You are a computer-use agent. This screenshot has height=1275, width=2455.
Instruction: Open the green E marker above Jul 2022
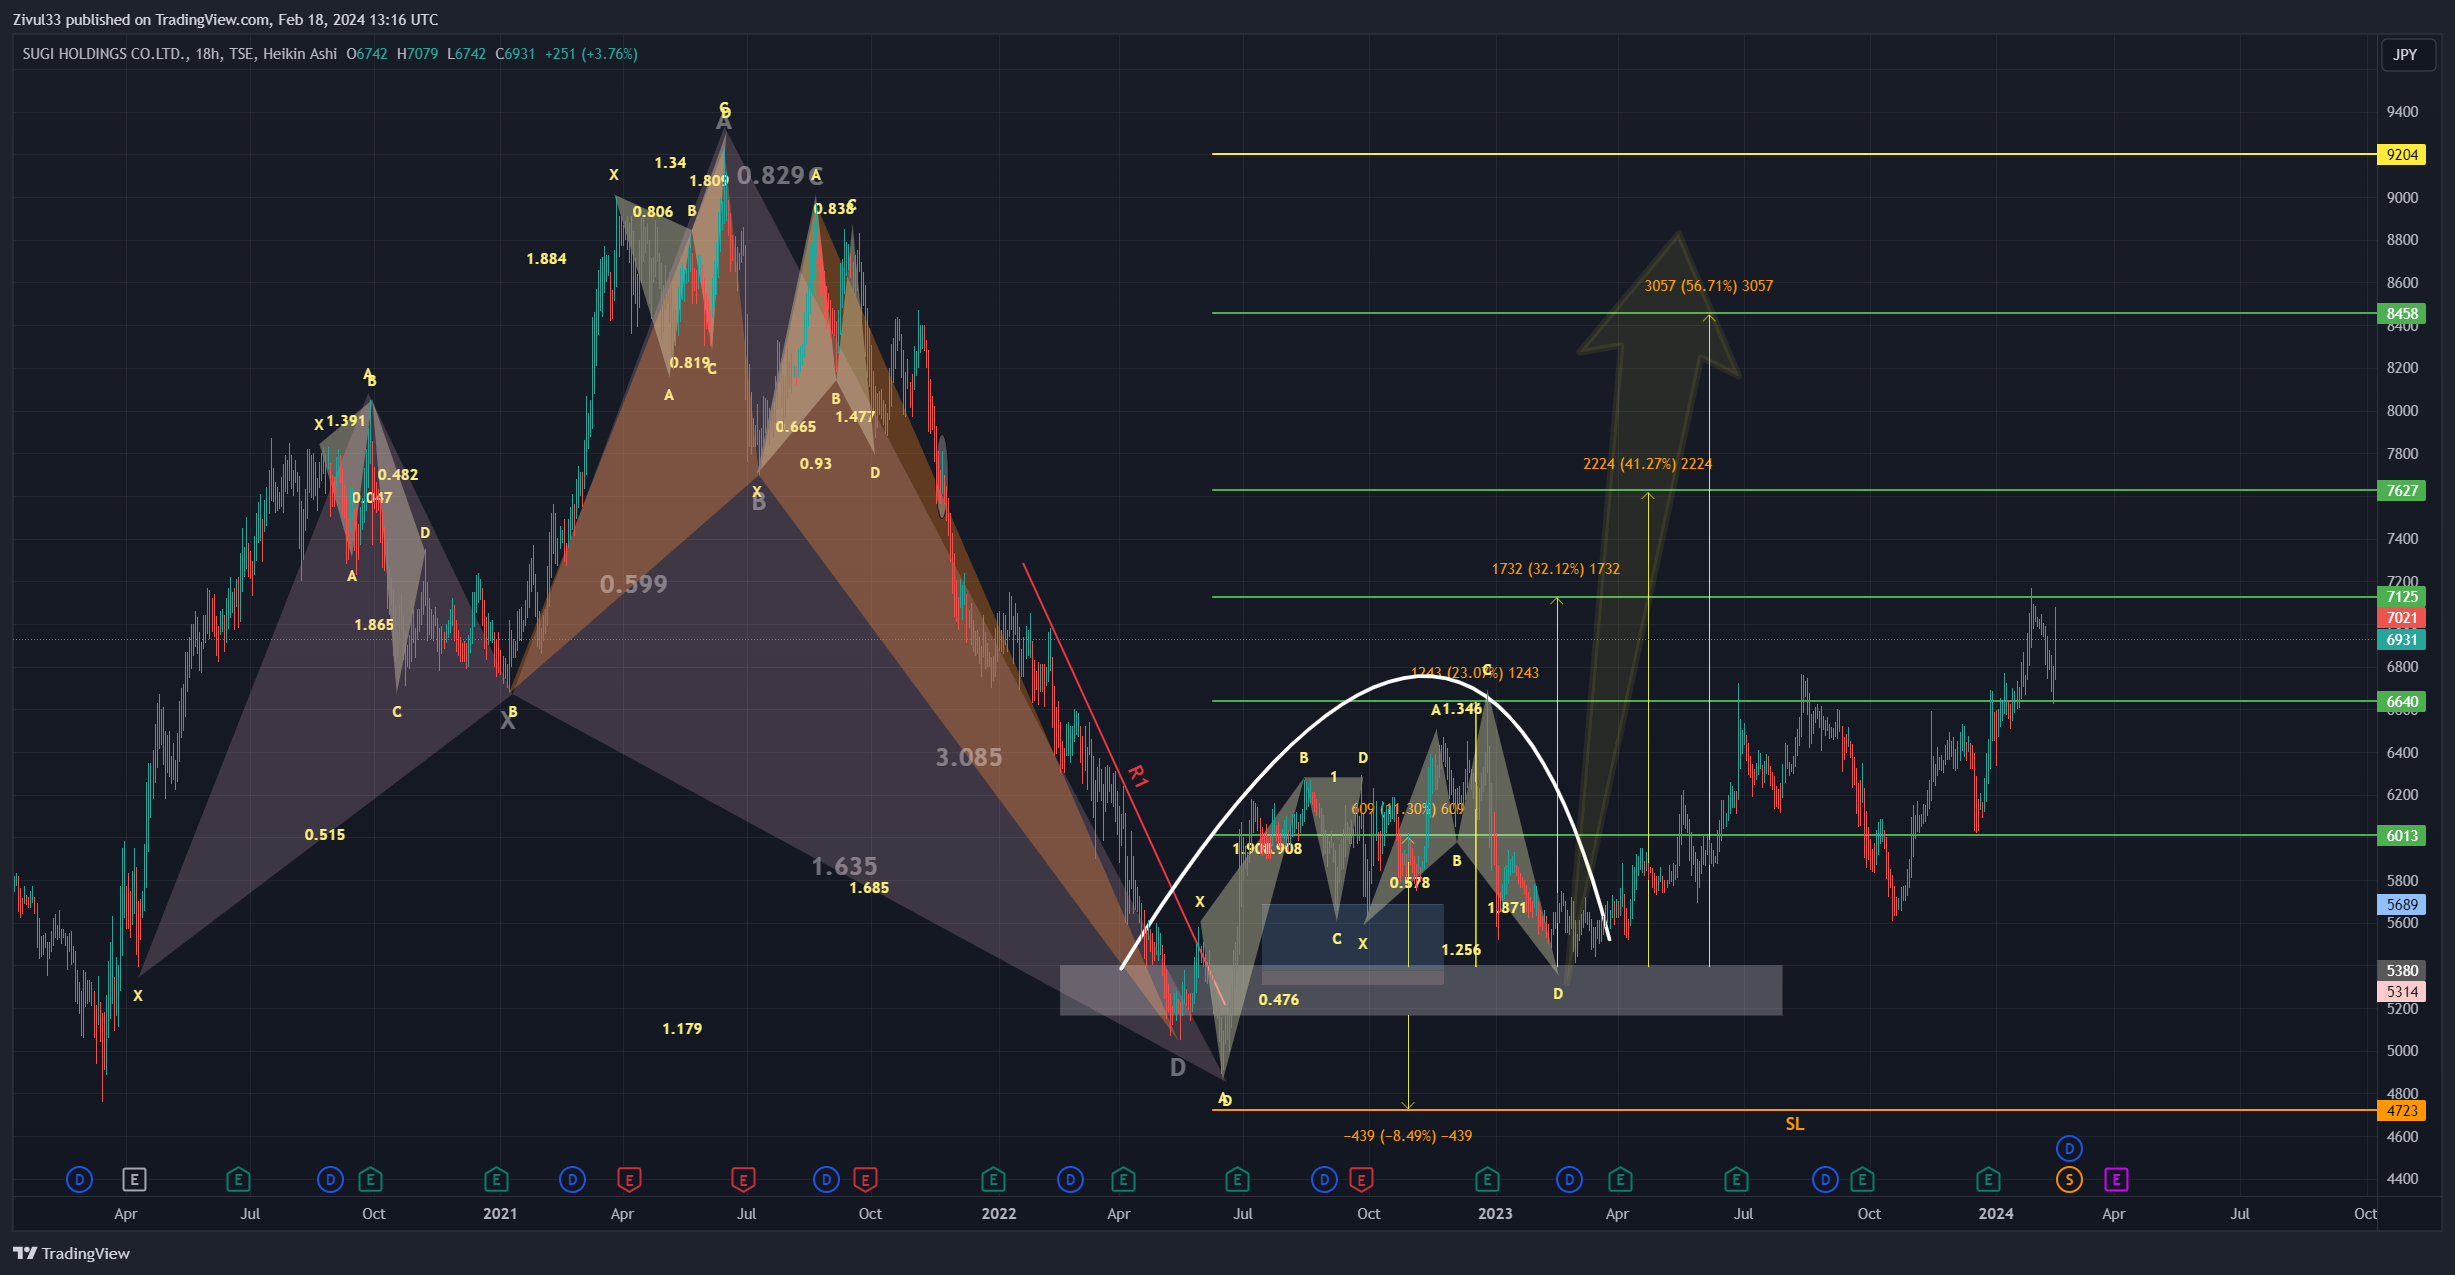coord(1237,1180)
